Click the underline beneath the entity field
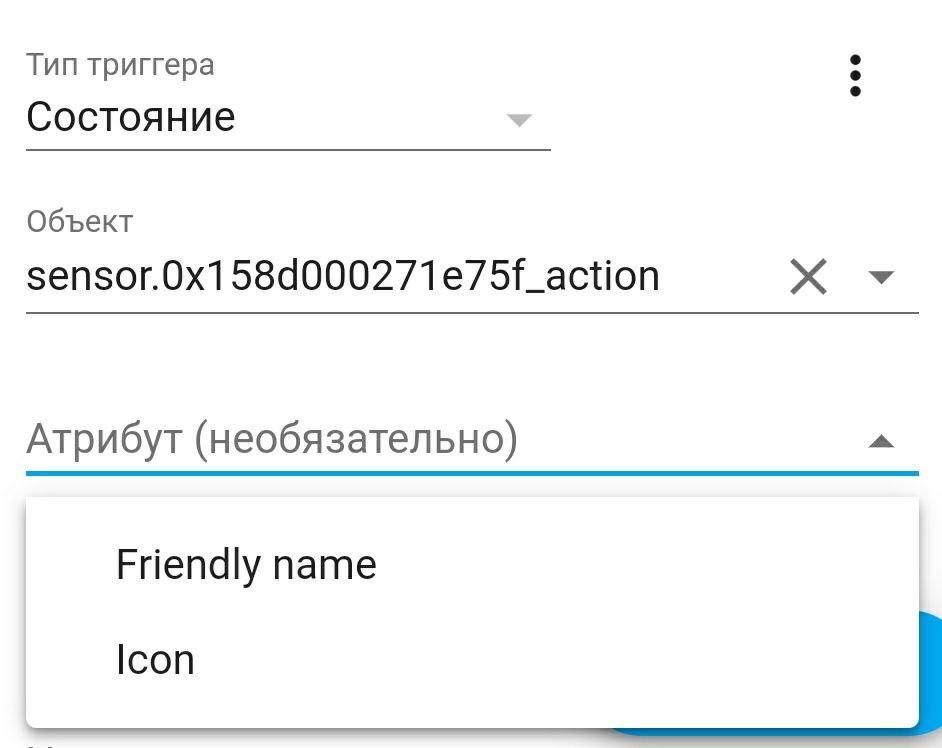Screen dimensions: 942x748 point(472,313)
